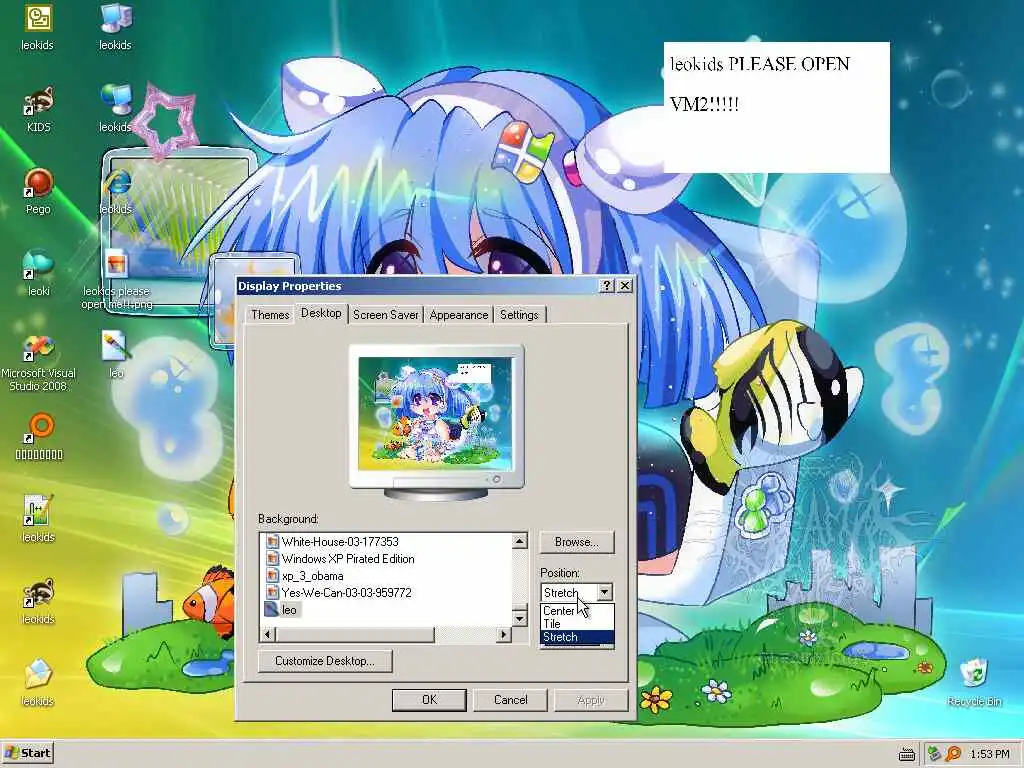Switch to the Screen Saver tab
The width and height of the screenshot is (1024, 768).
tap(385, 315)
